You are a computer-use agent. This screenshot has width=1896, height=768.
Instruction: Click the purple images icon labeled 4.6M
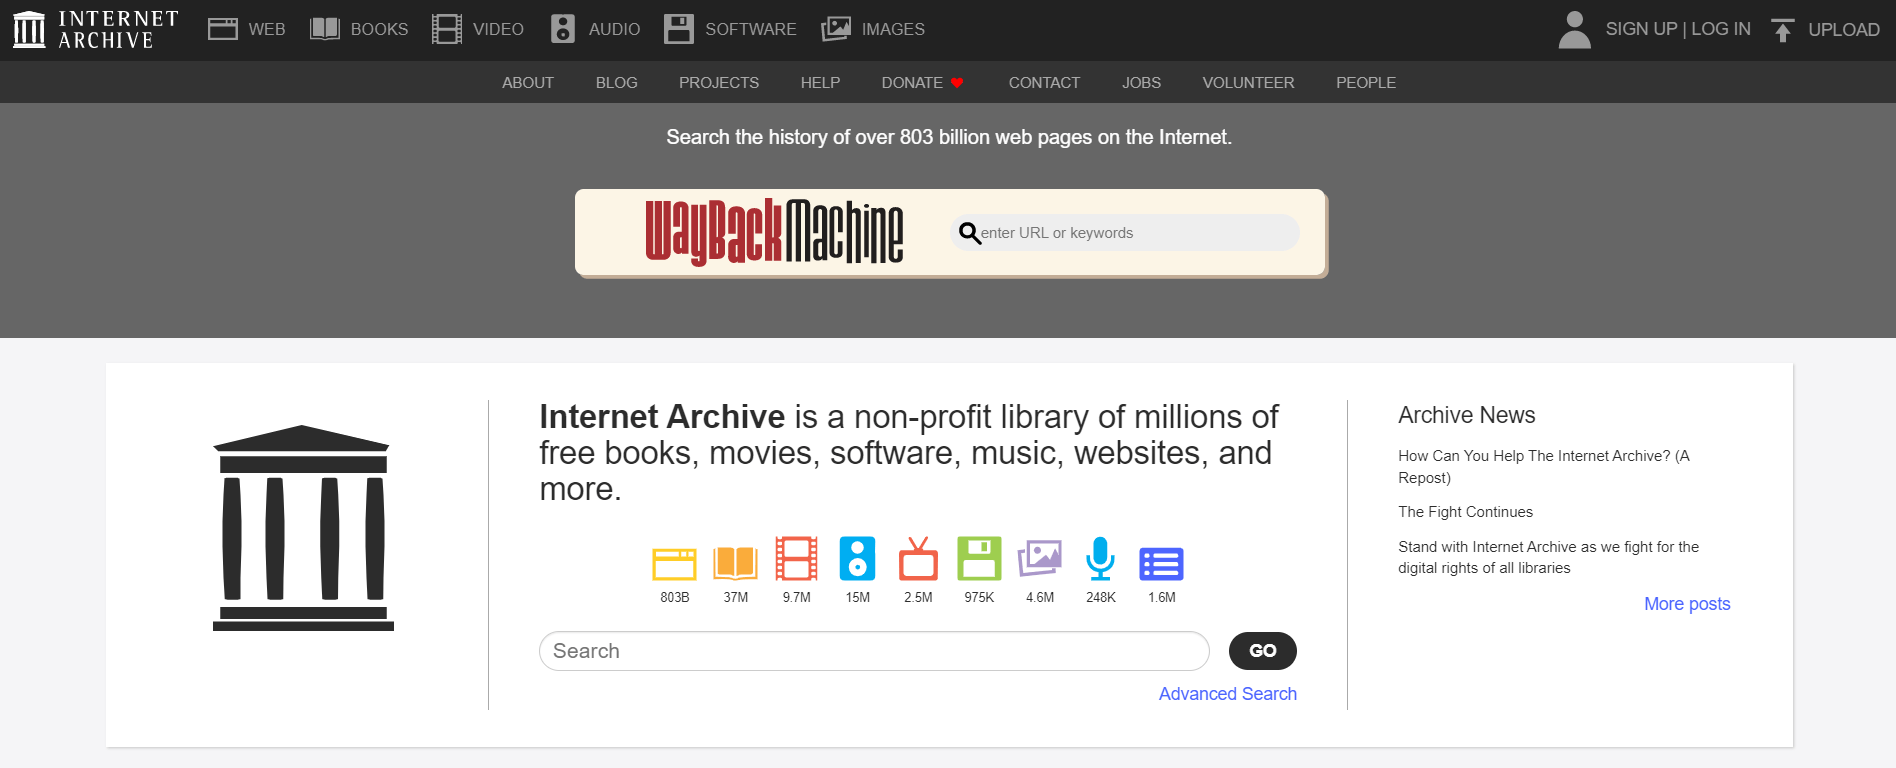(1040, 559)
